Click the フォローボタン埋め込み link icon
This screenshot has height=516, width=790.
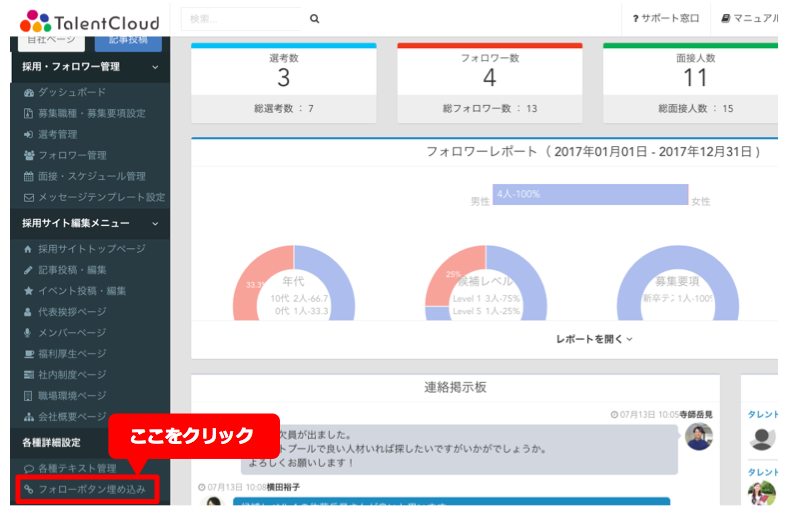point(29,489)
